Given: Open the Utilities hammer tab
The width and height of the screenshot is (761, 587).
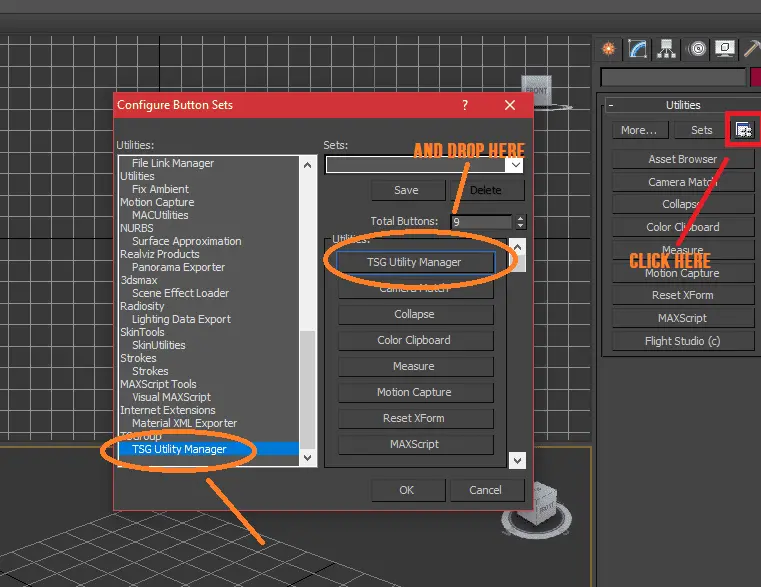Looking at the screenshot, I should [x=752, y=49].
